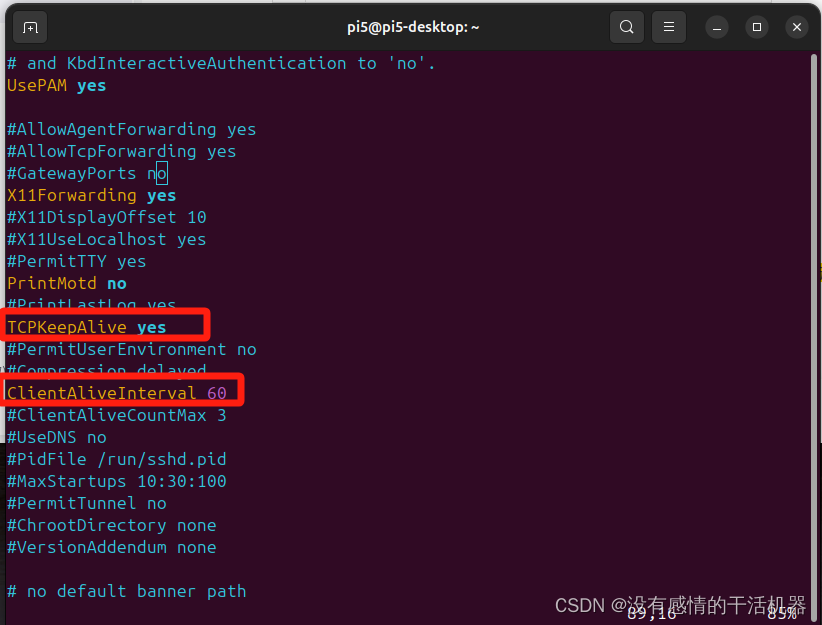Select the X11Forwarding yes setting

pos(90,195)
